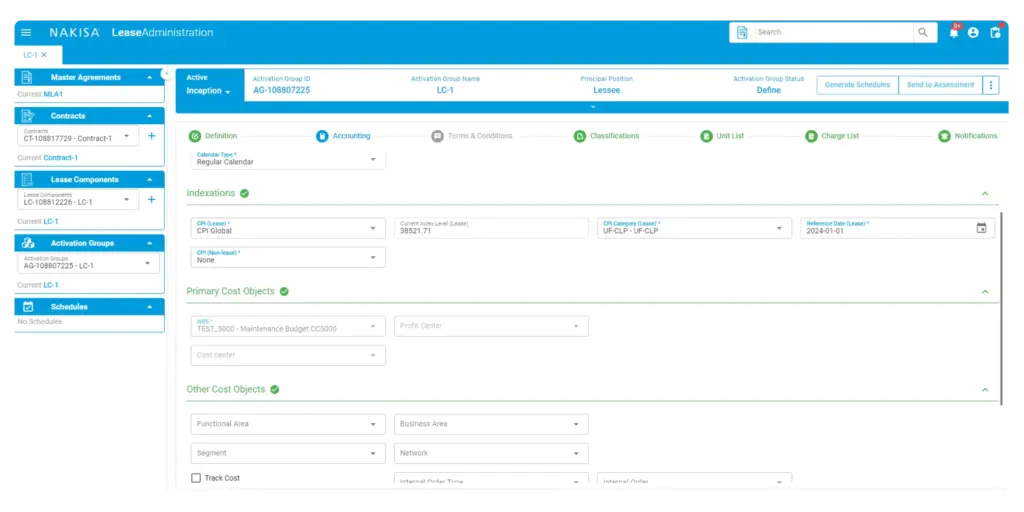Click the notifications bell icon
Viewport: 1024px width, 512px height.
pyautogui.click(x=953, y=32)
